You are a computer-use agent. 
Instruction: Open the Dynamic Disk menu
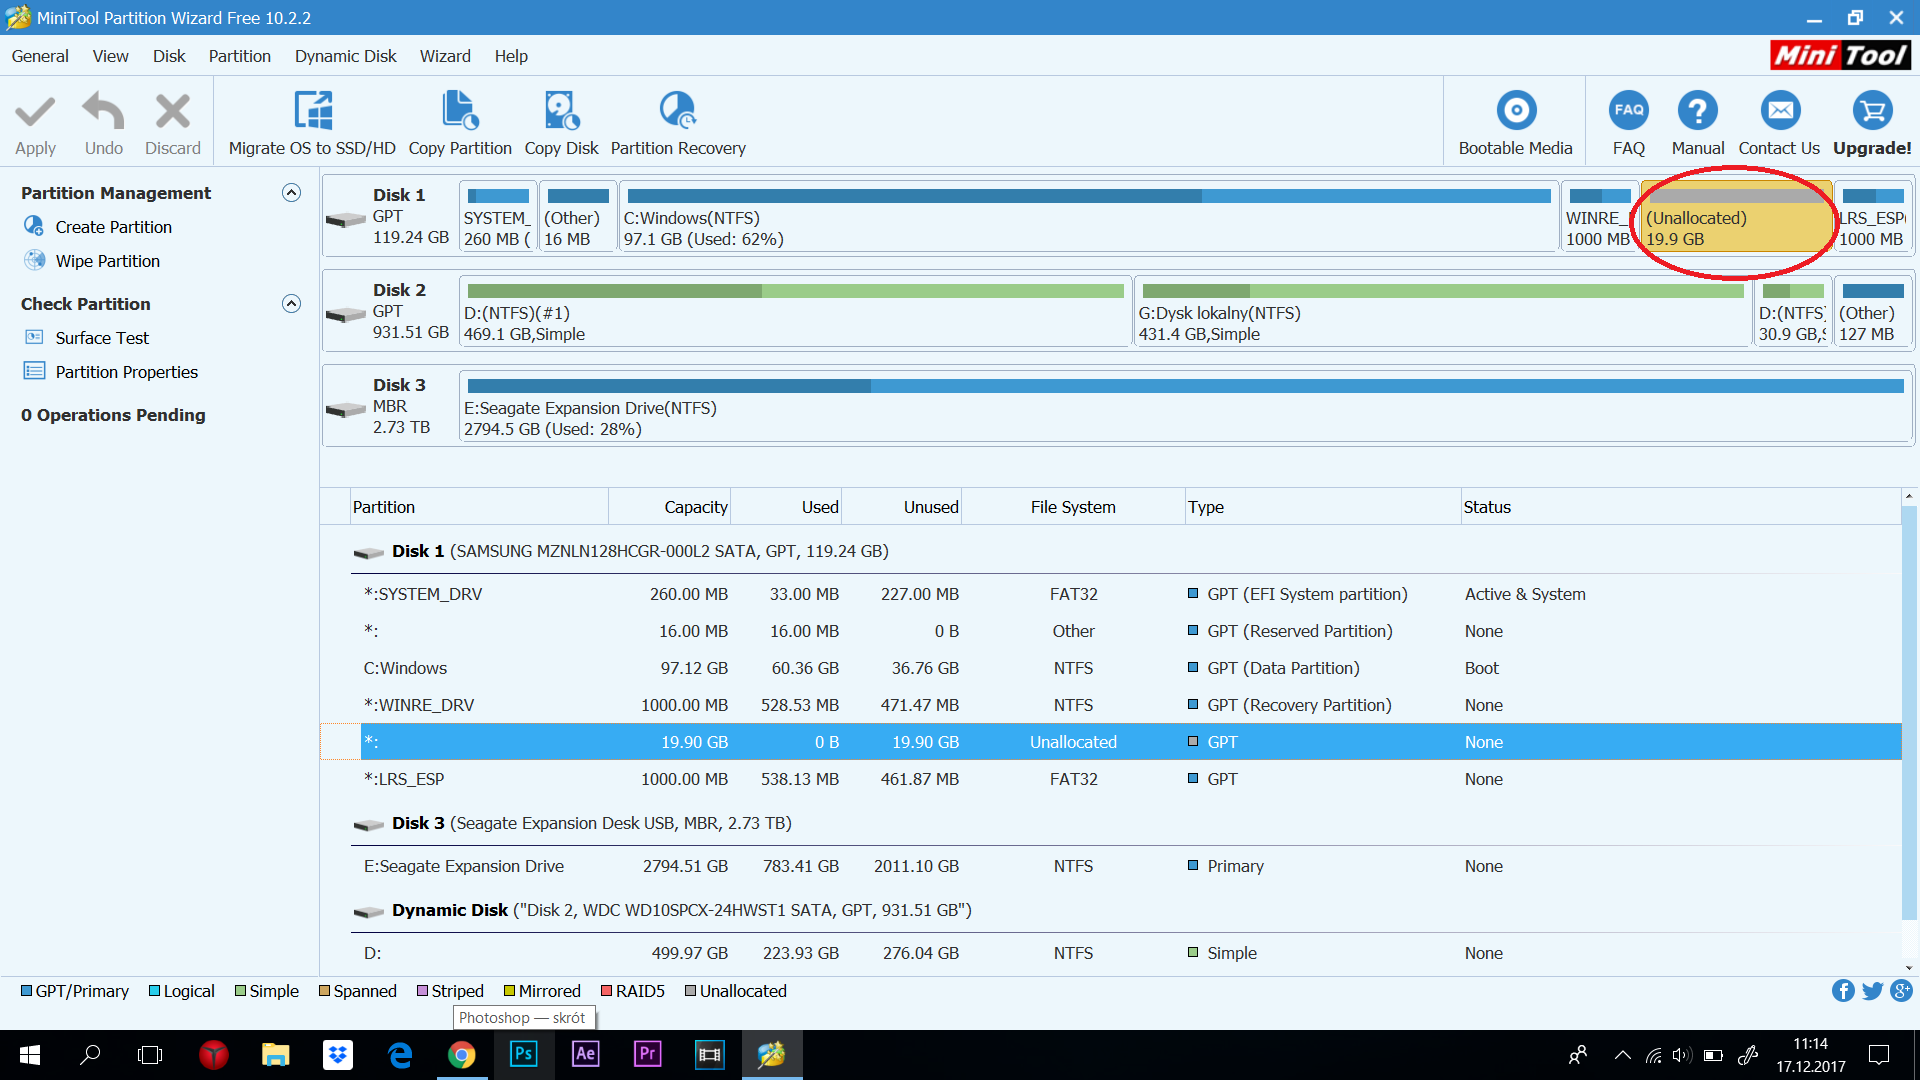pos(345,56)
